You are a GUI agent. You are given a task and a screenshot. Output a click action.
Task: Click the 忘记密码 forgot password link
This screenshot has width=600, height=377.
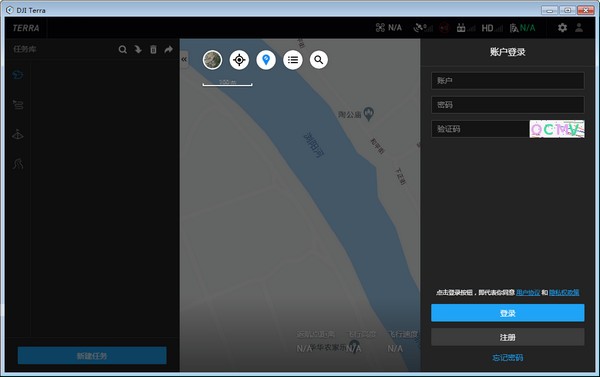pos(508,357)
